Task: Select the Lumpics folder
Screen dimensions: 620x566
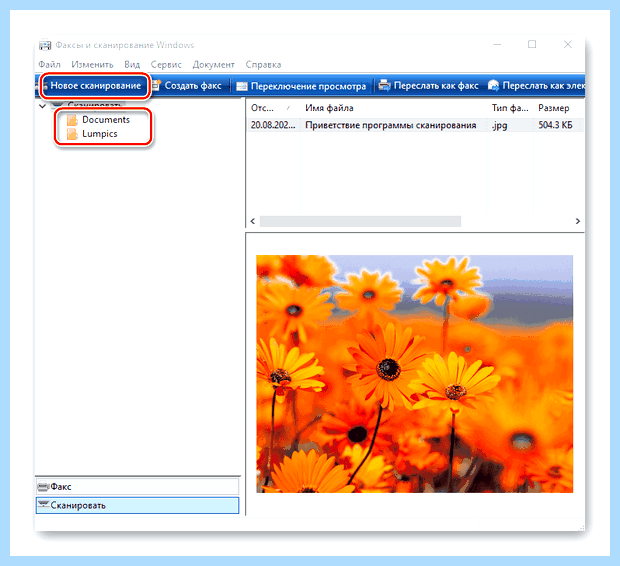Action: tap(100, 134)
